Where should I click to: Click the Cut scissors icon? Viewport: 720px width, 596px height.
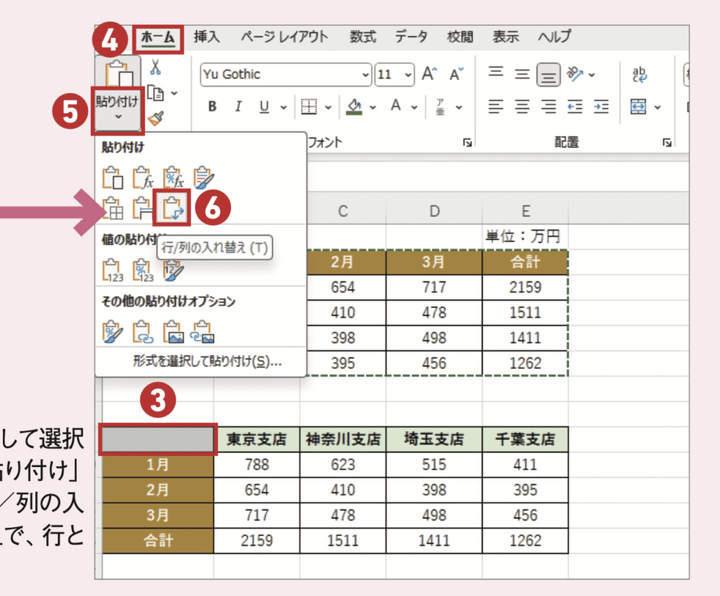[155, 67]
